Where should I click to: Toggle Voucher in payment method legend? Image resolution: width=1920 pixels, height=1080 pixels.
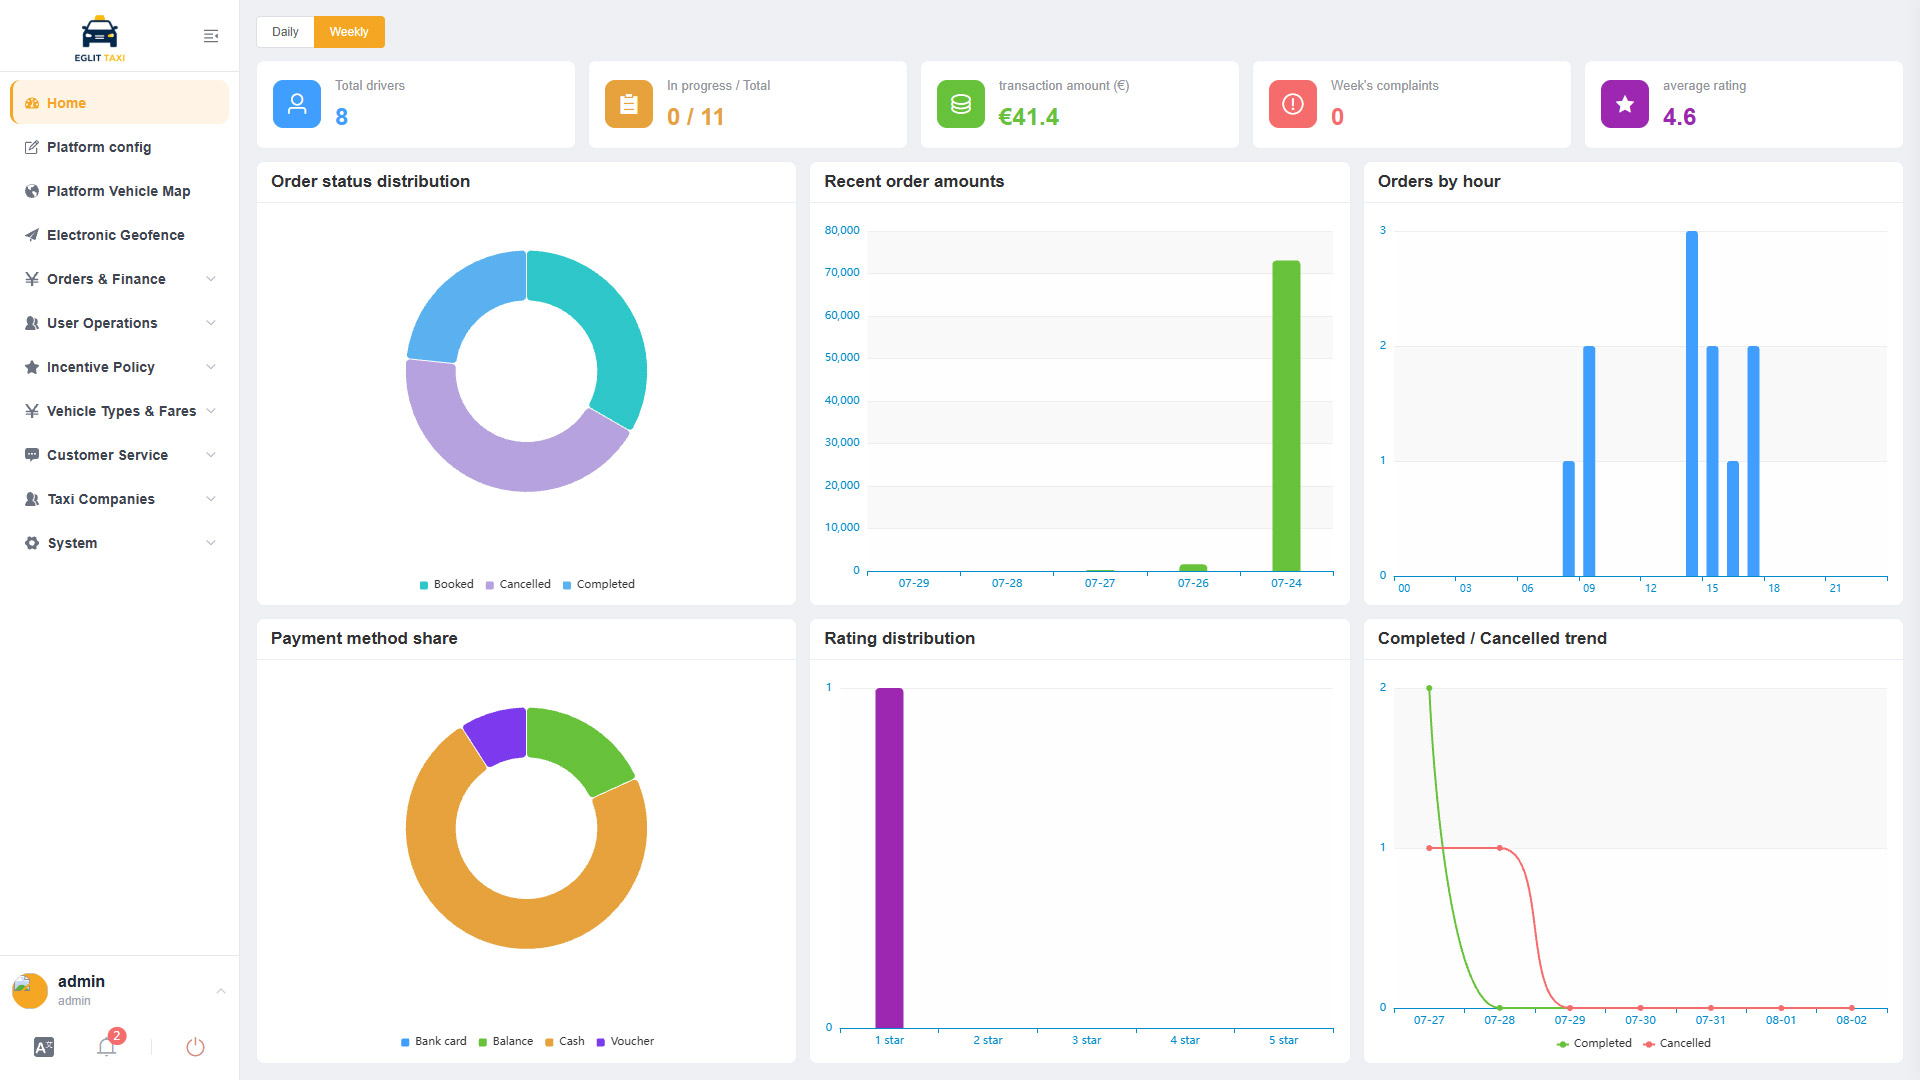(625, 1041)
